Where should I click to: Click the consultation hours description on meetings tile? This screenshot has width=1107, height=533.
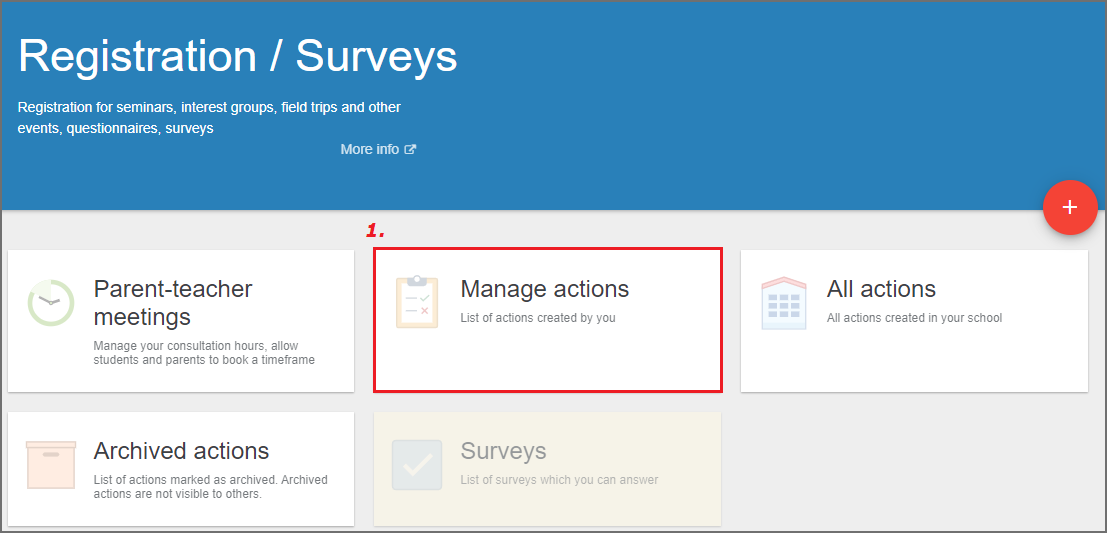pos(204,353)
